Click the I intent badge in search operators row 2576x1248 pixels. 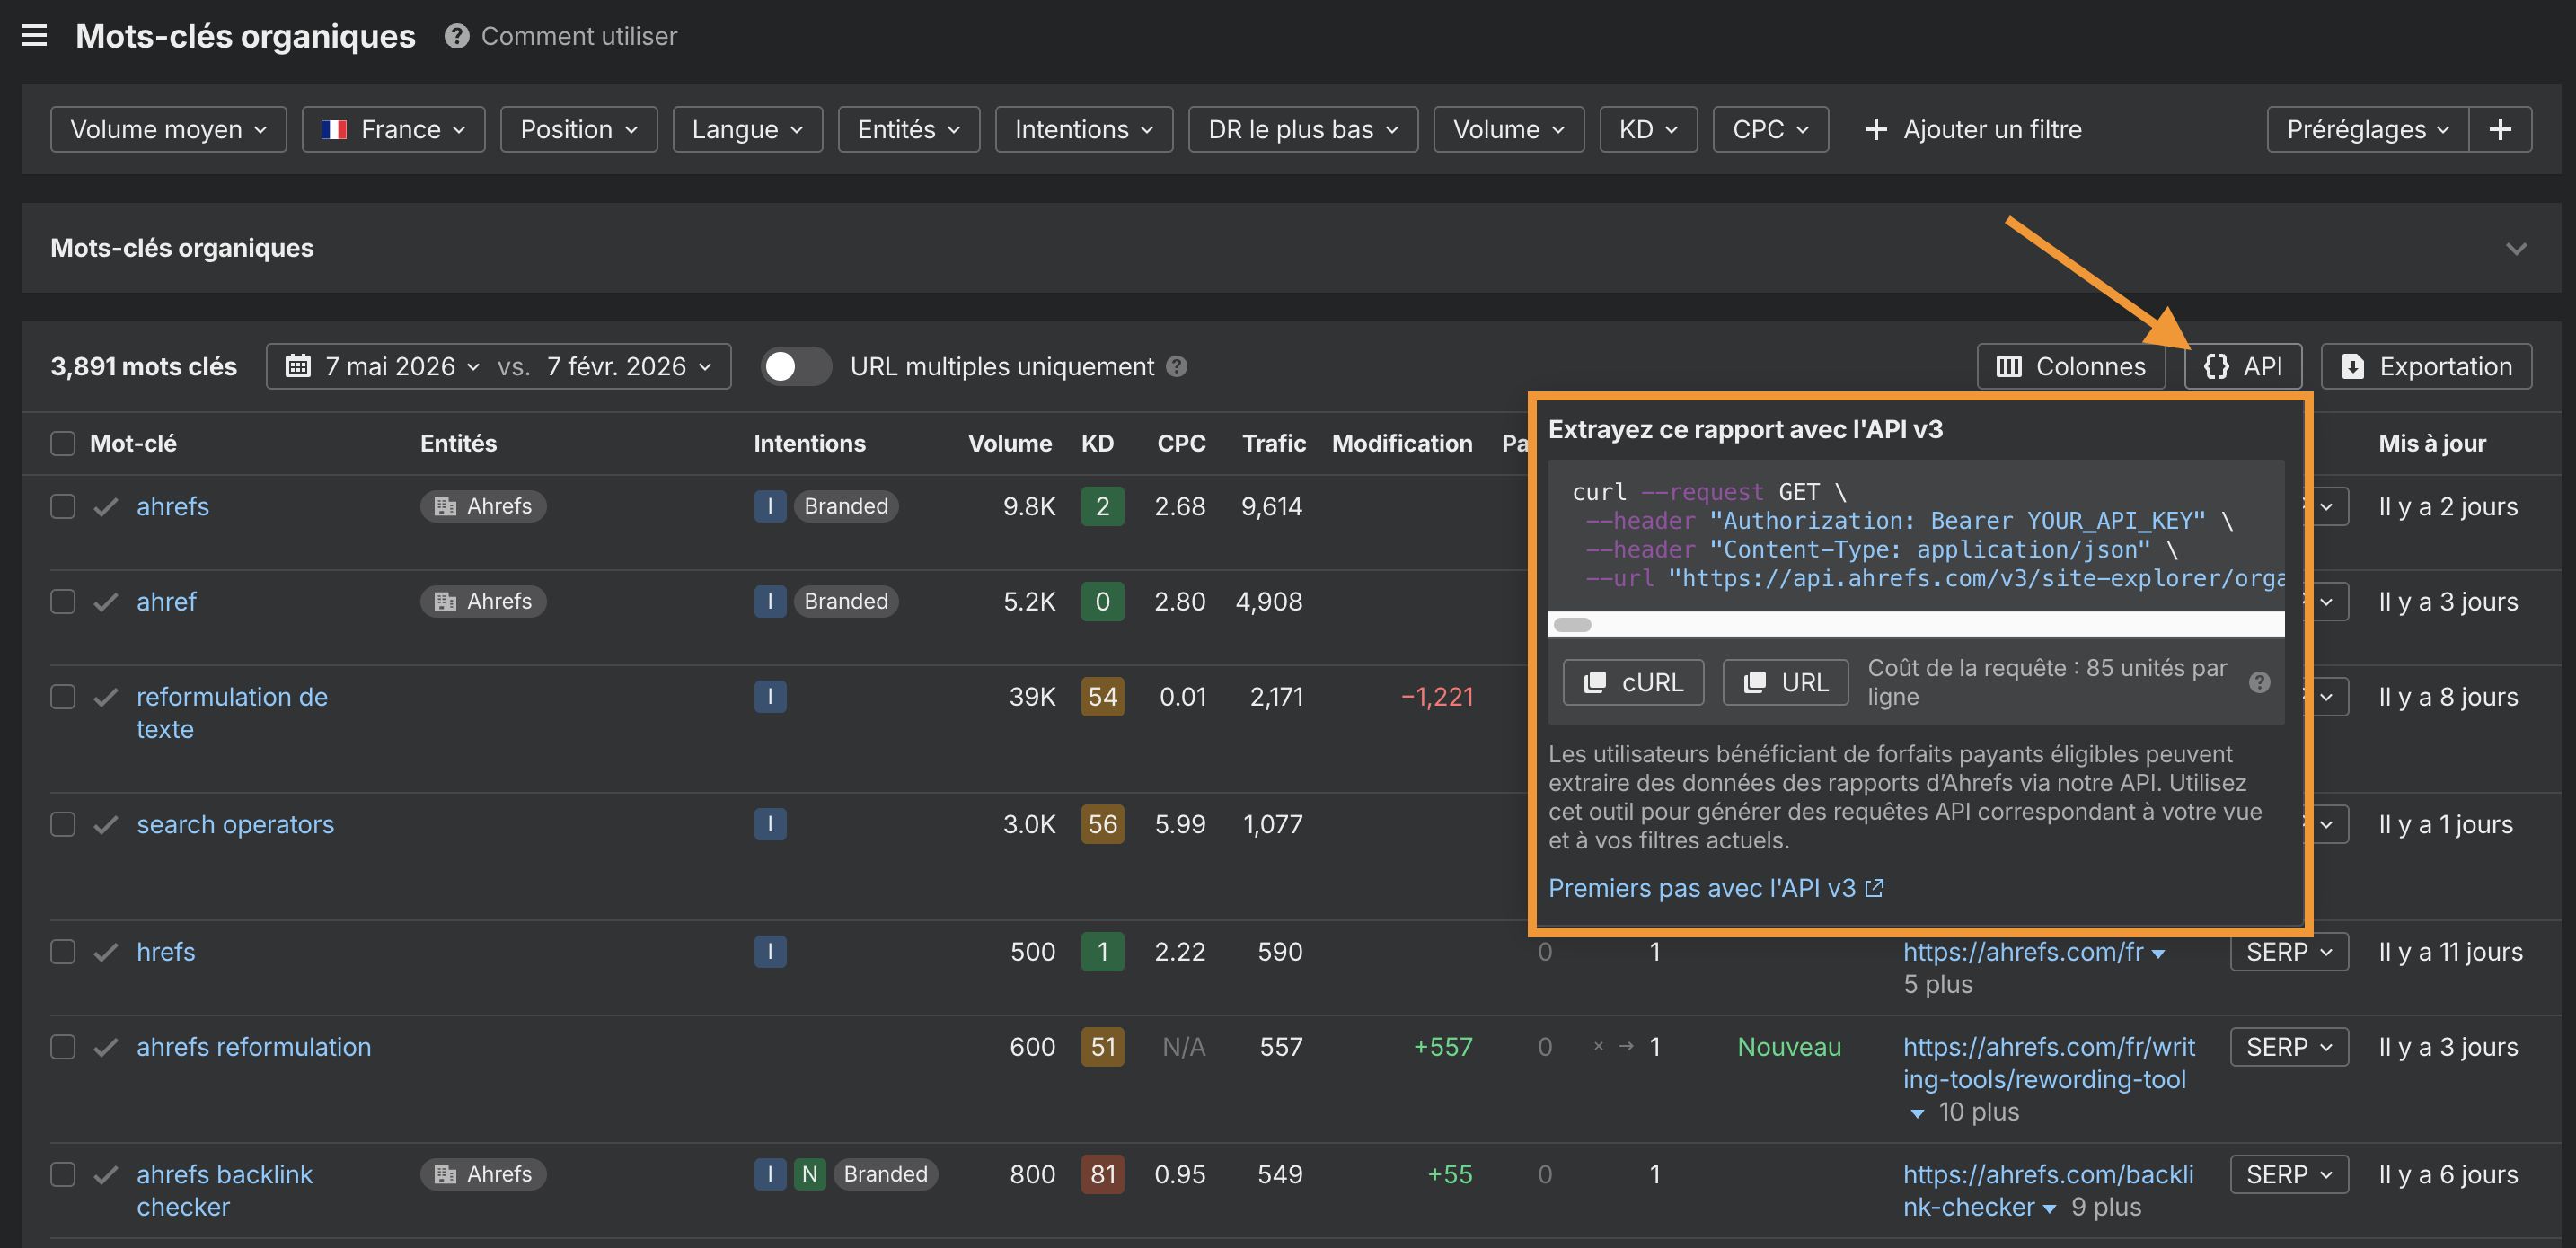[x=770, y=824]
